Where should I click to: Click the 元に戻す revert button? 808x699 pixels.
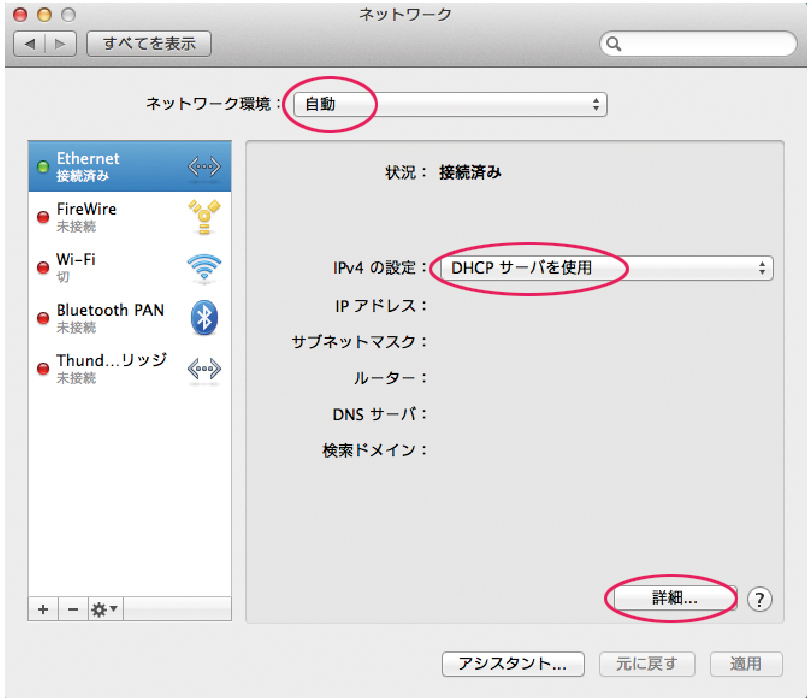click(x=647, y=664)
